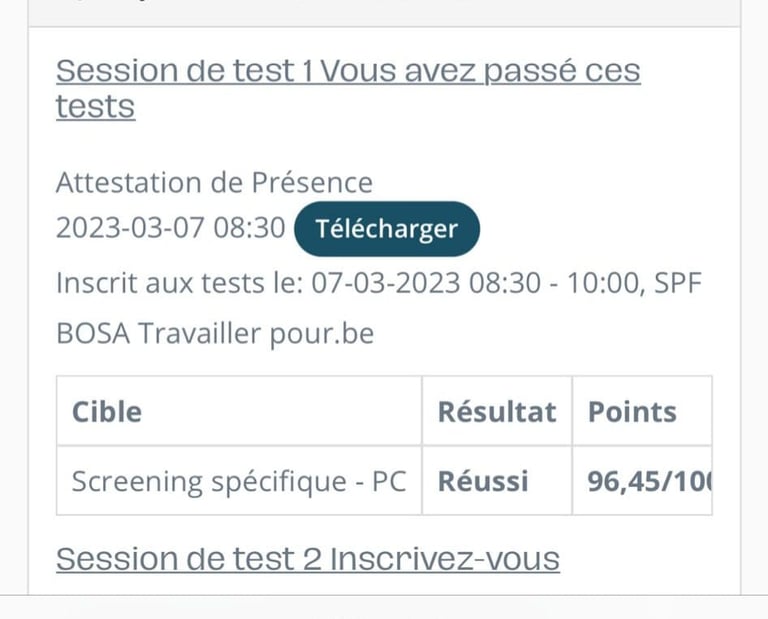Select the Points column header
768x619 pixels.
pyautogui.click(x=632, y=412)
